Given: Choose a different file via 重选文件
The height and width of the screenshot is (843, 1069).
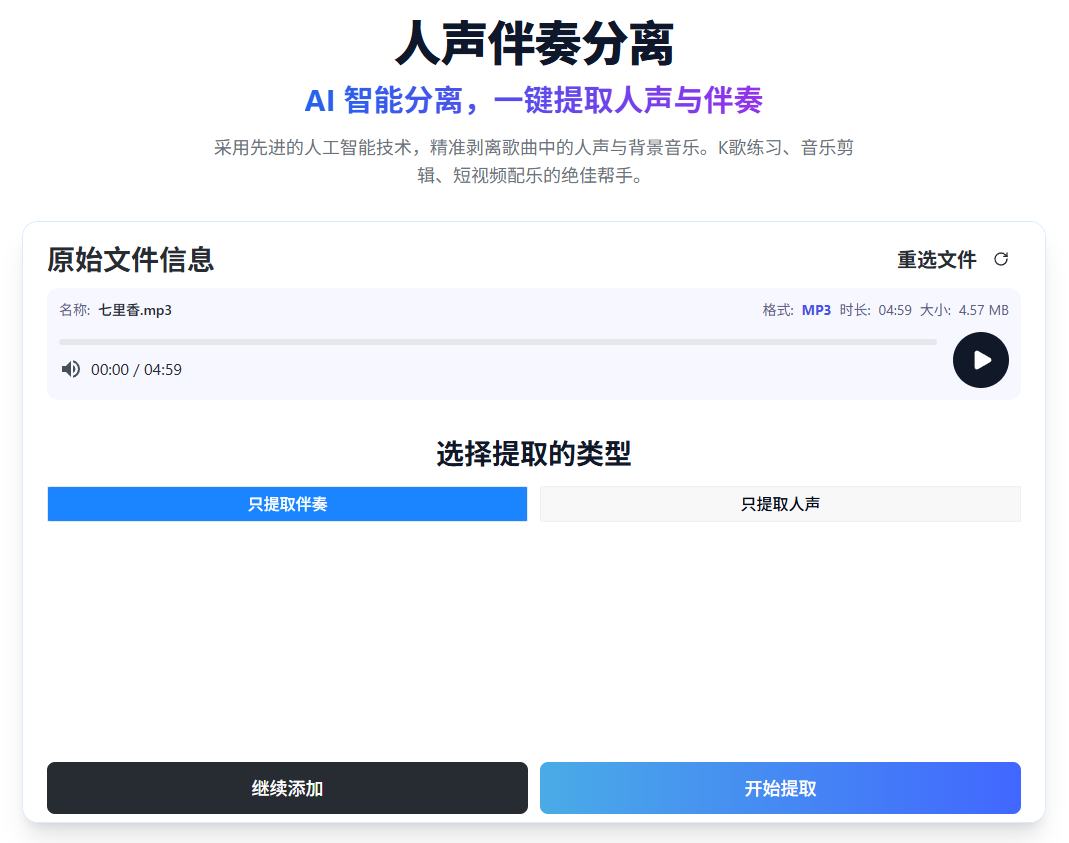Looking at the screenshot, I should point(937,260).
